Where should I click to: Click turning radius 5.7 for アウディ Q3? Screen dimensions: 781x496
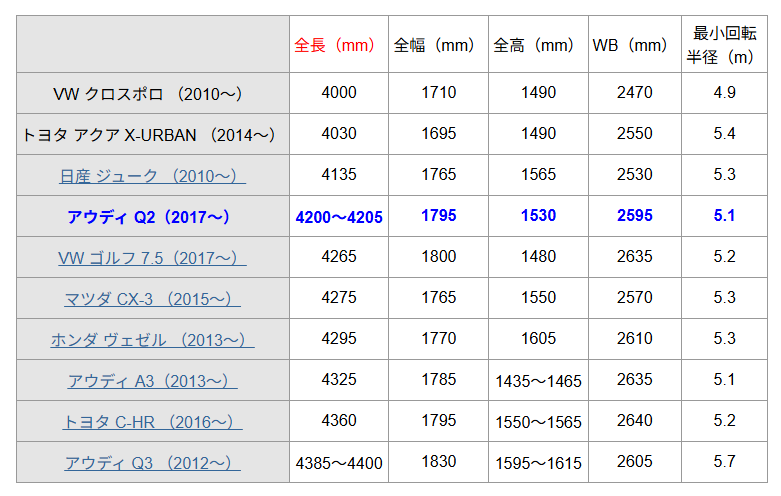(724, 461)
